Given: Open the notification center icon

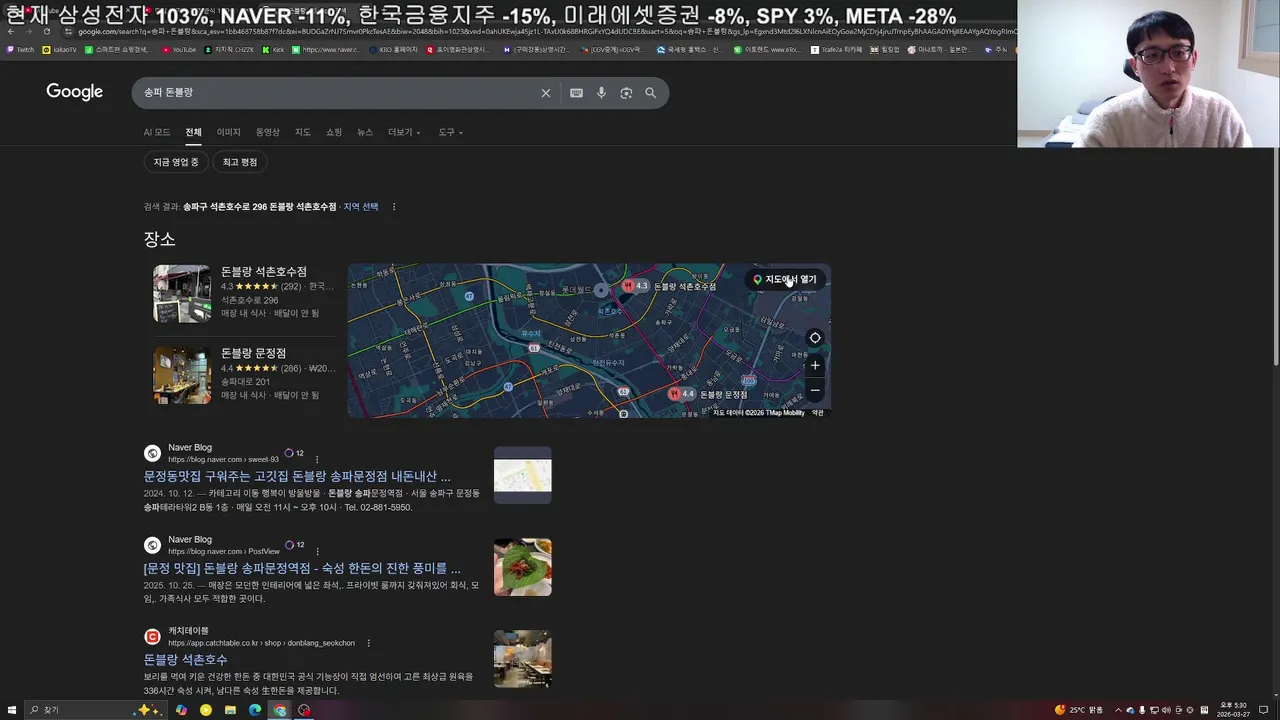Looking at the screenshot, I should (1264, 710).
